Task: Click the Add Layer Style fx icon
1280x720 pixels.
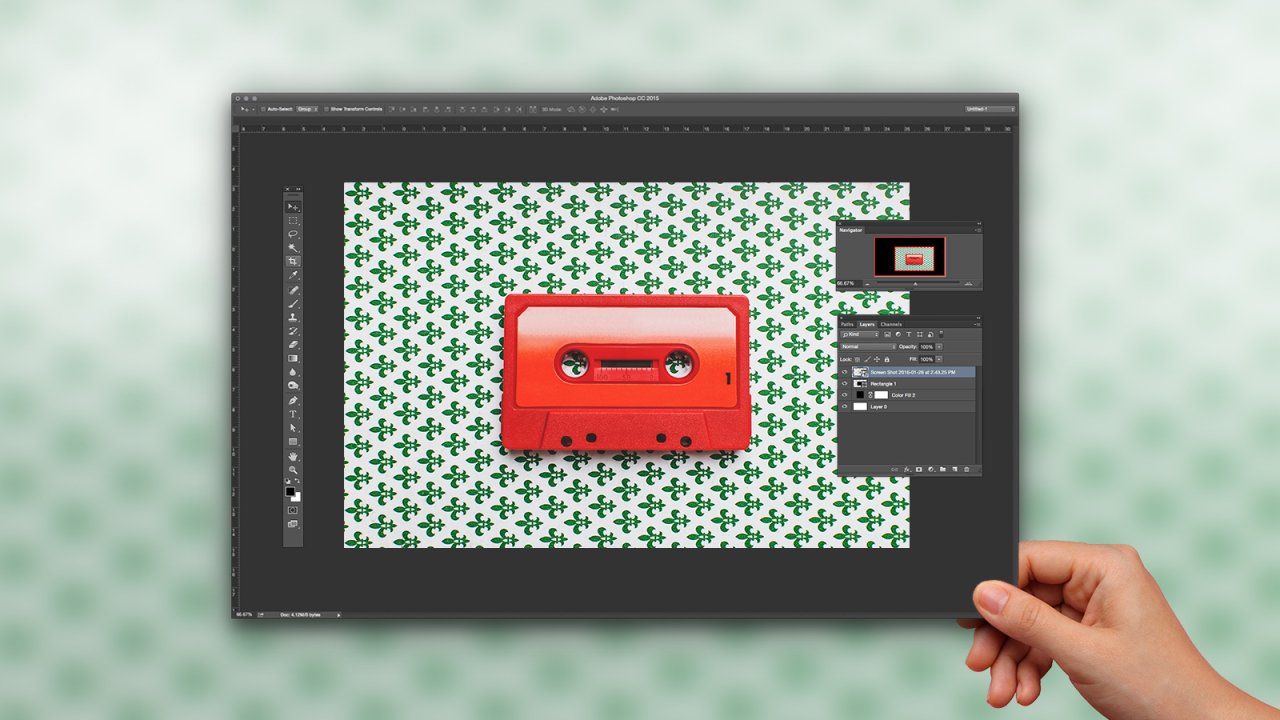Action: click(x=907, y=468)
